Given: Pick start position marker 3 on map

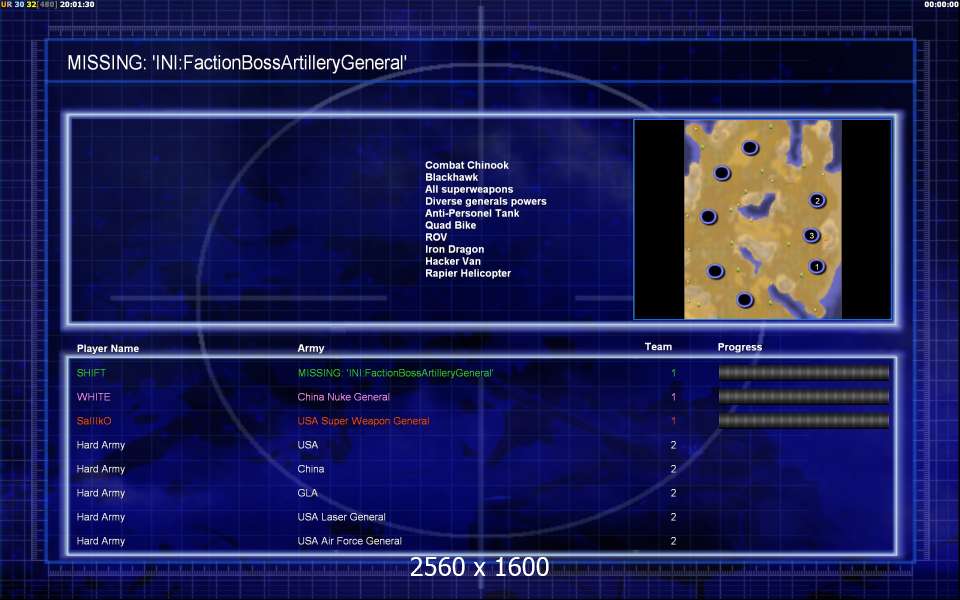Looking at the screenshot, I should 811,236.
